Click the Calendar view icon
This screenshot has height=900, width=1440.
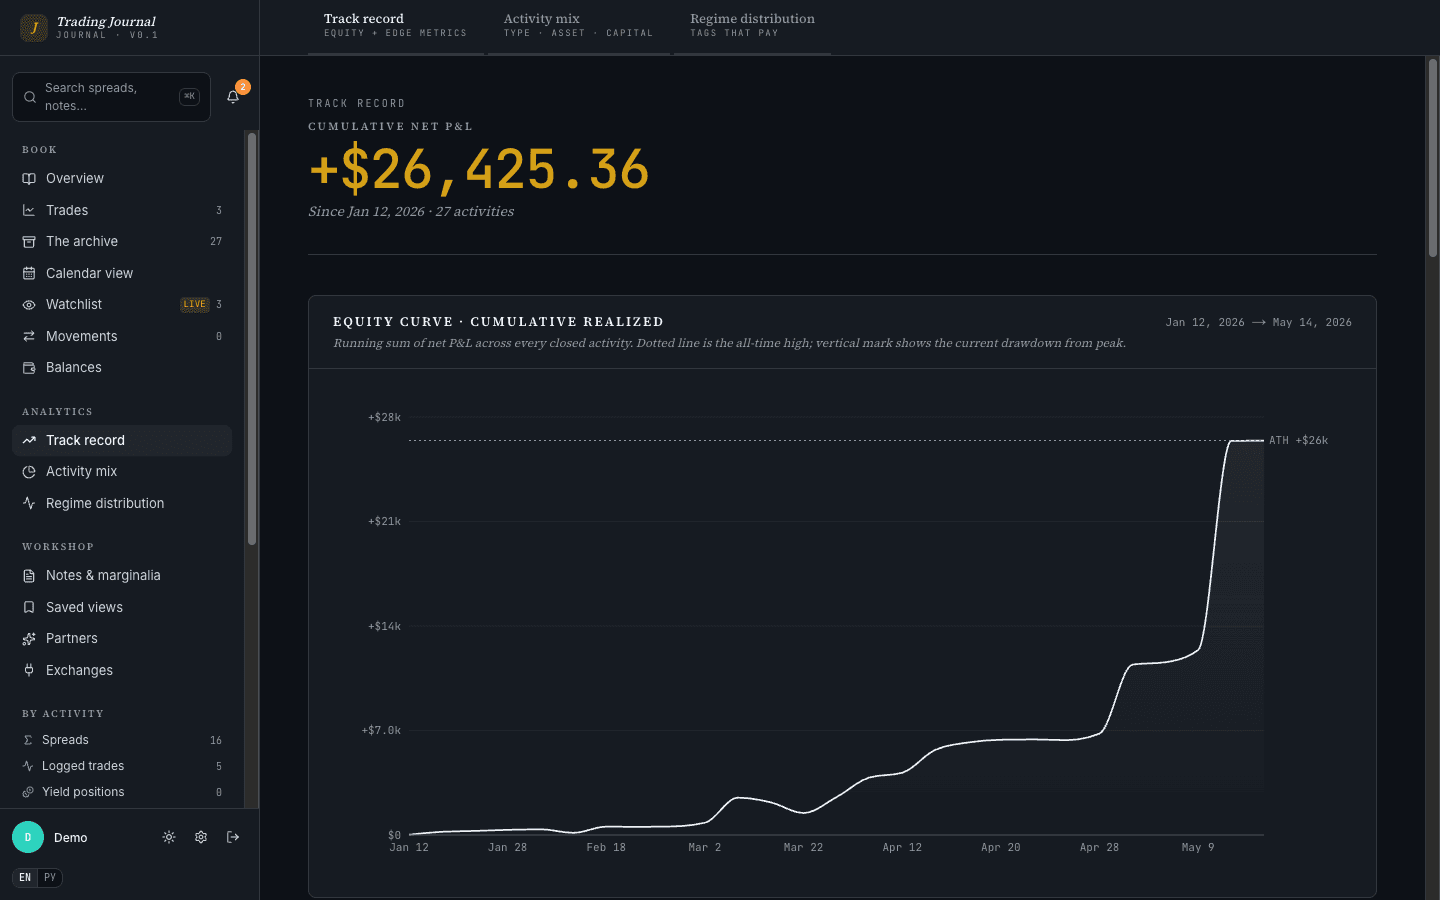(x=29, y=273)
